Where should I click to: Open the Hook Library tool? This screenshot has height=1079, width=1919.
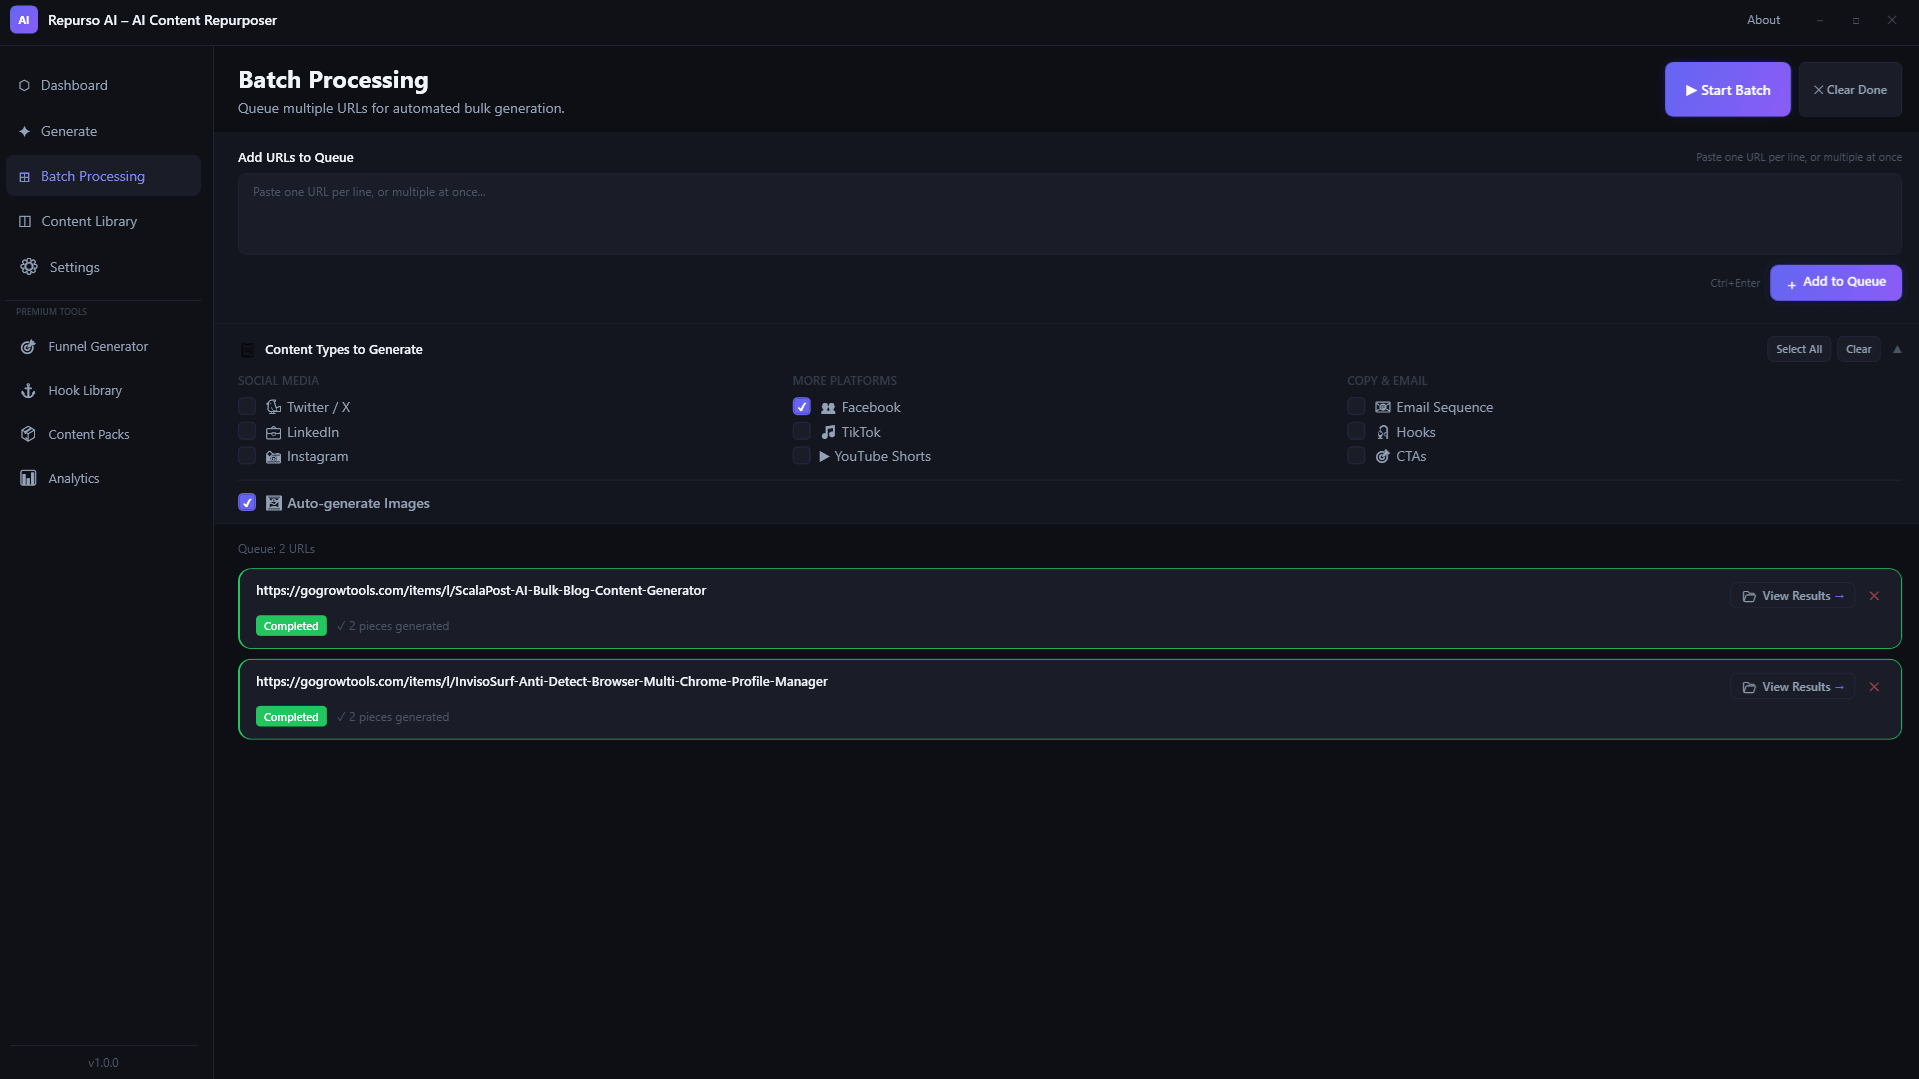point(103,391)
